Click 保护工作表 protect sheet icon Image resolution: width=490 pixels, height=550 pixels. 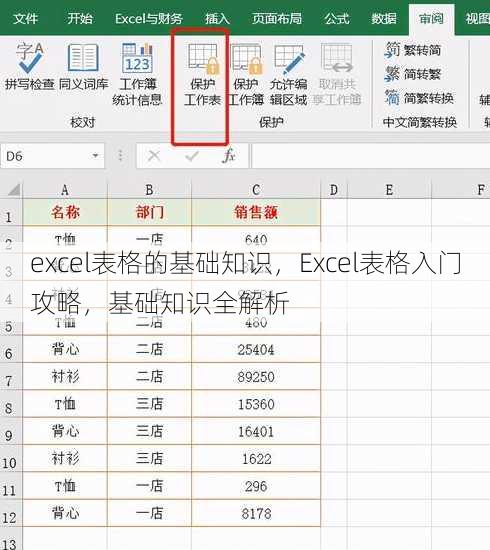(x=203, y=74)
